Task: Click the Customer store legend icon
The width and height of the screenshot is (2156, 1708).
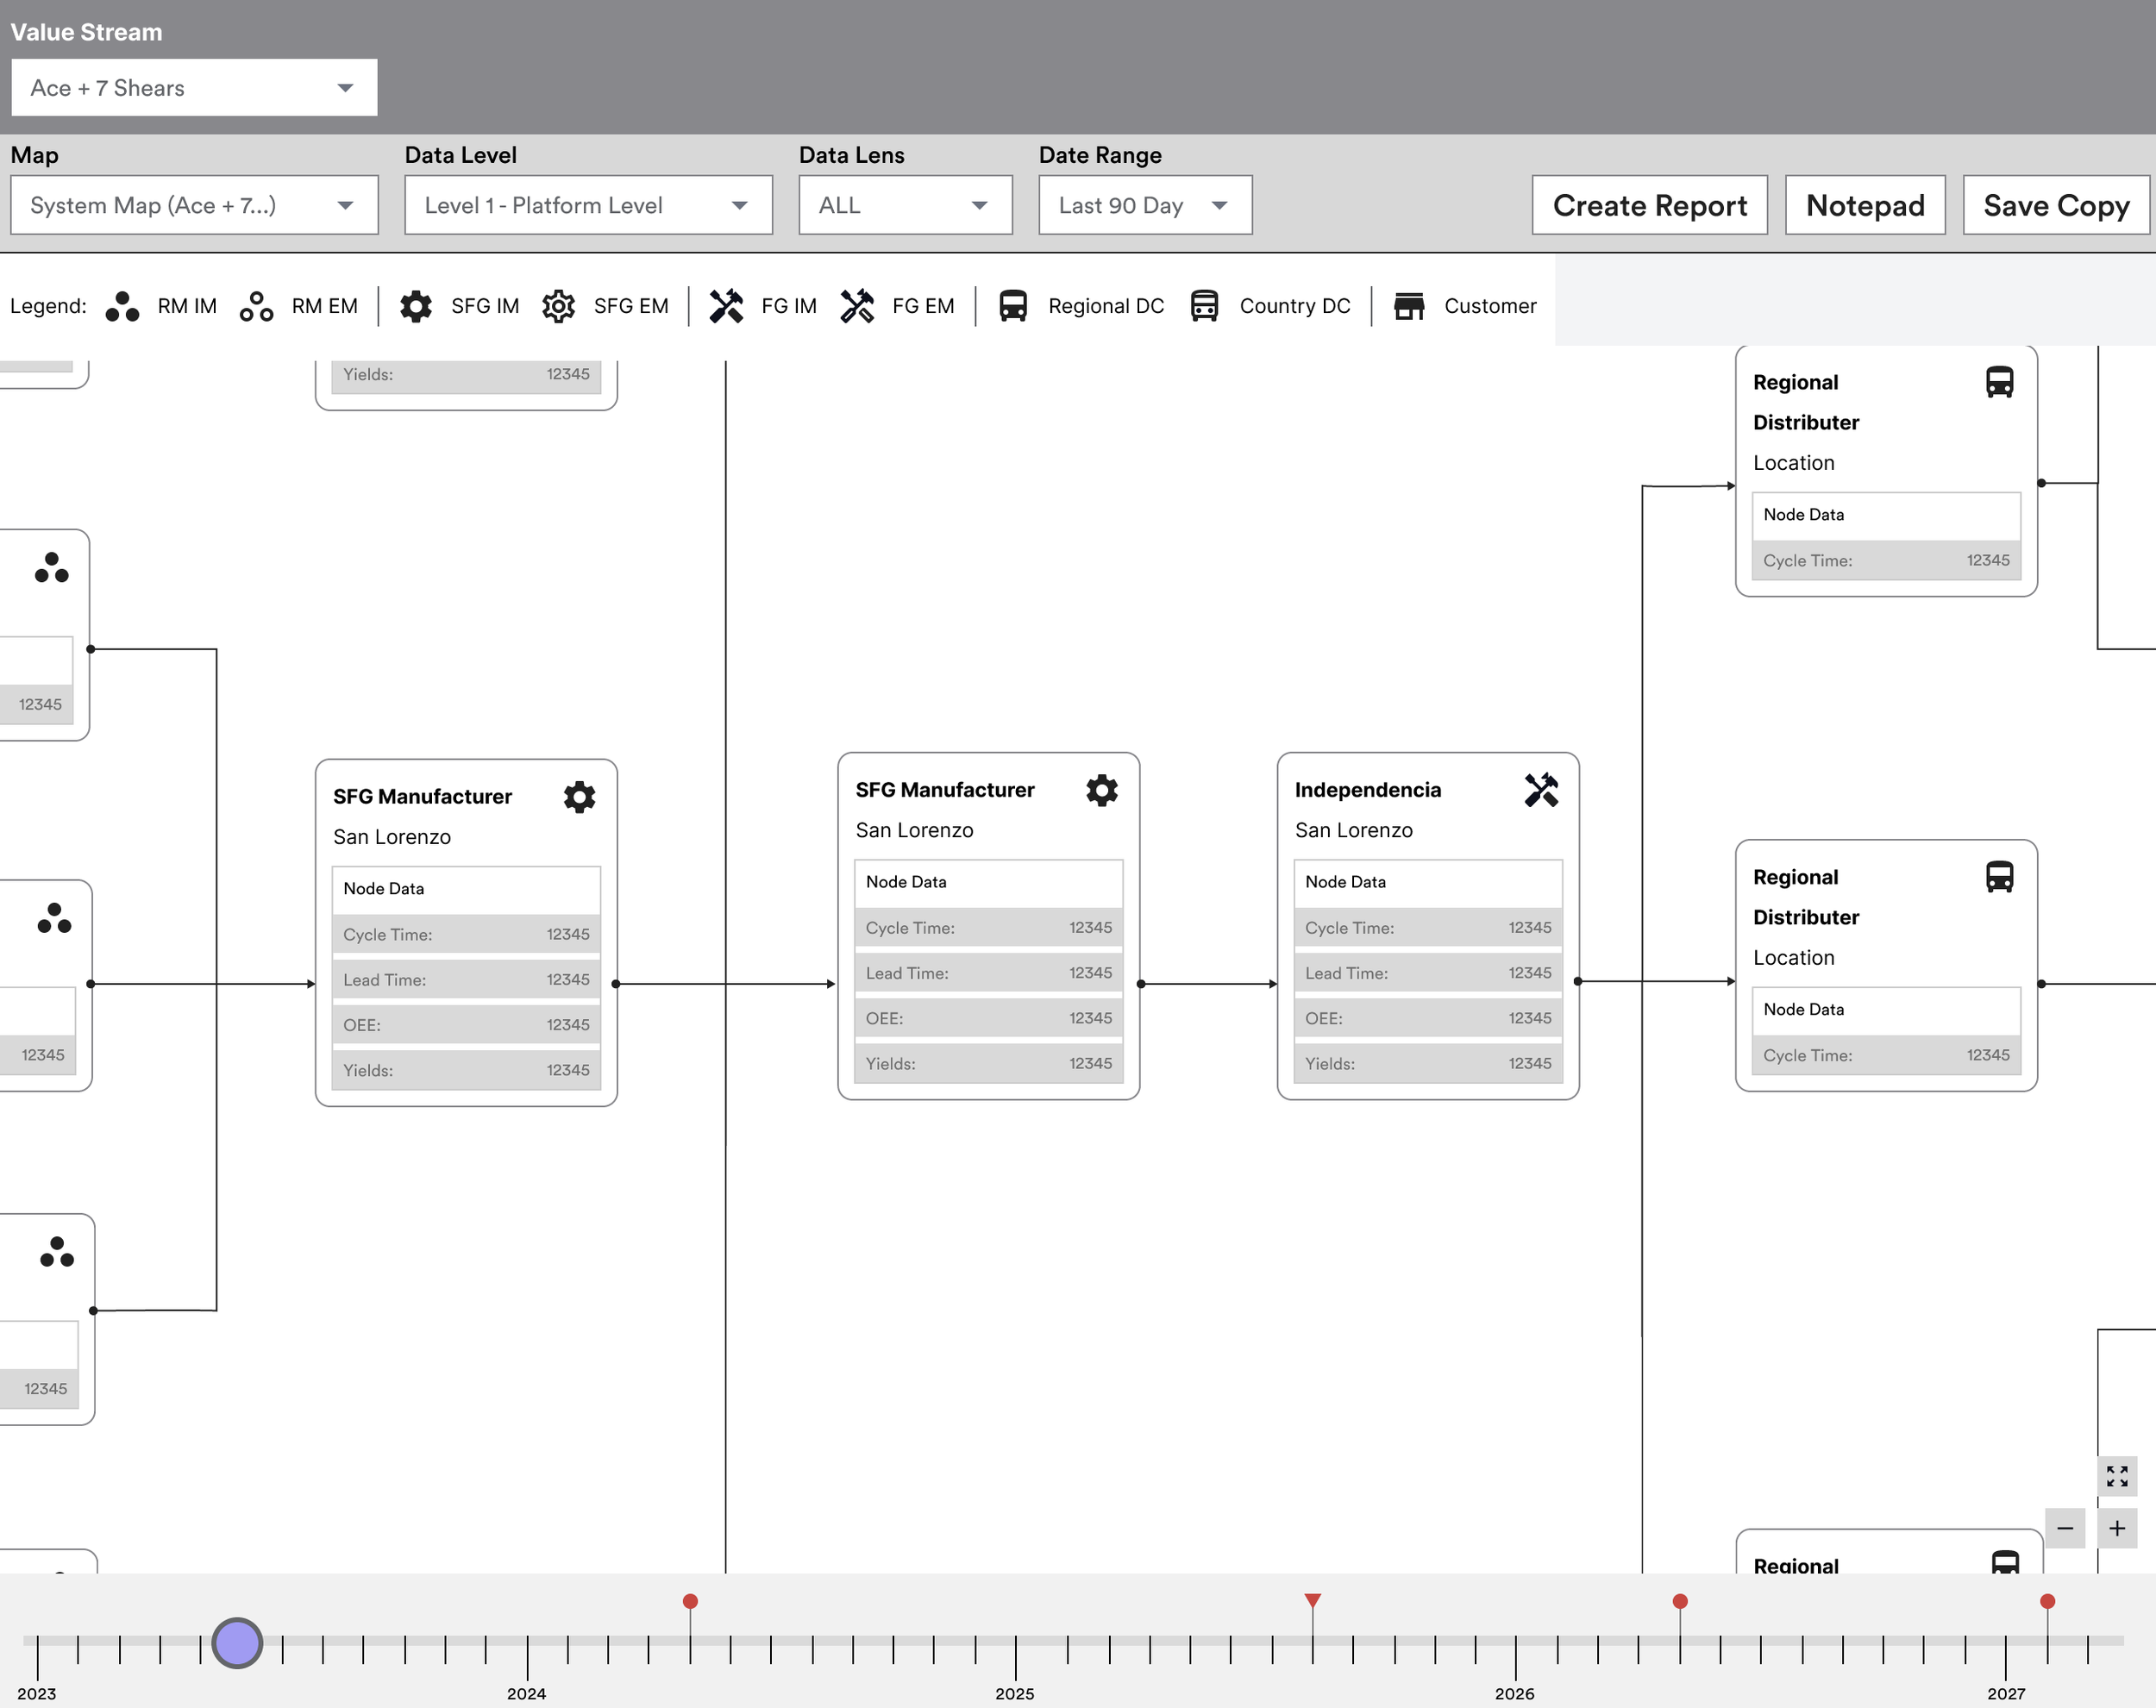Action: [x=1409, y=306]
